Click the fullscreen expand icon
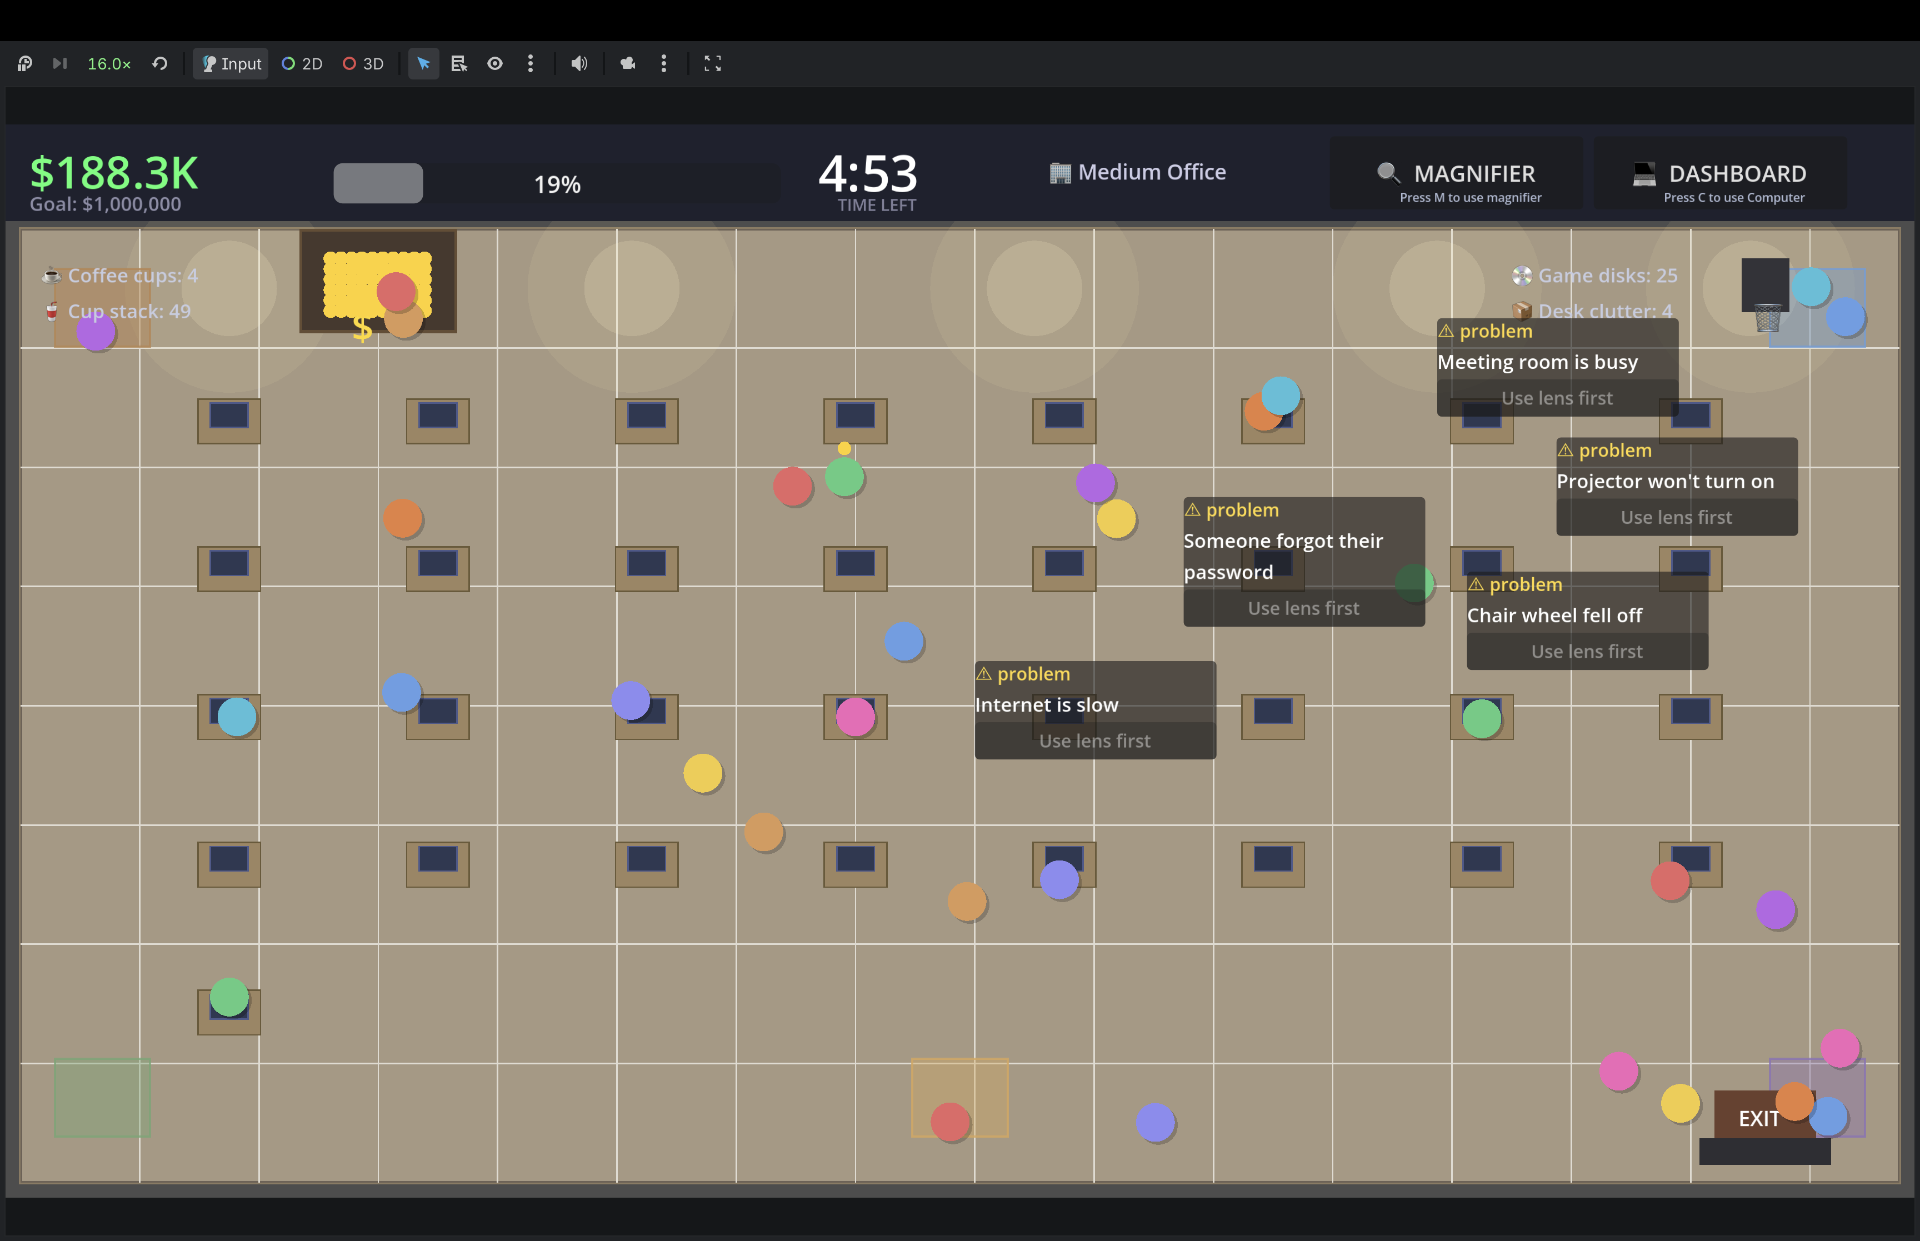The height and width of the screenshot is (1241, 1920). pos(713,63)
